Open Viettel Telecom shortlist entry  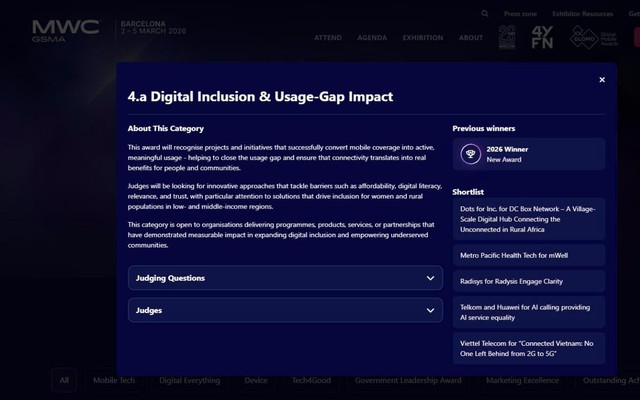point(528,348)
